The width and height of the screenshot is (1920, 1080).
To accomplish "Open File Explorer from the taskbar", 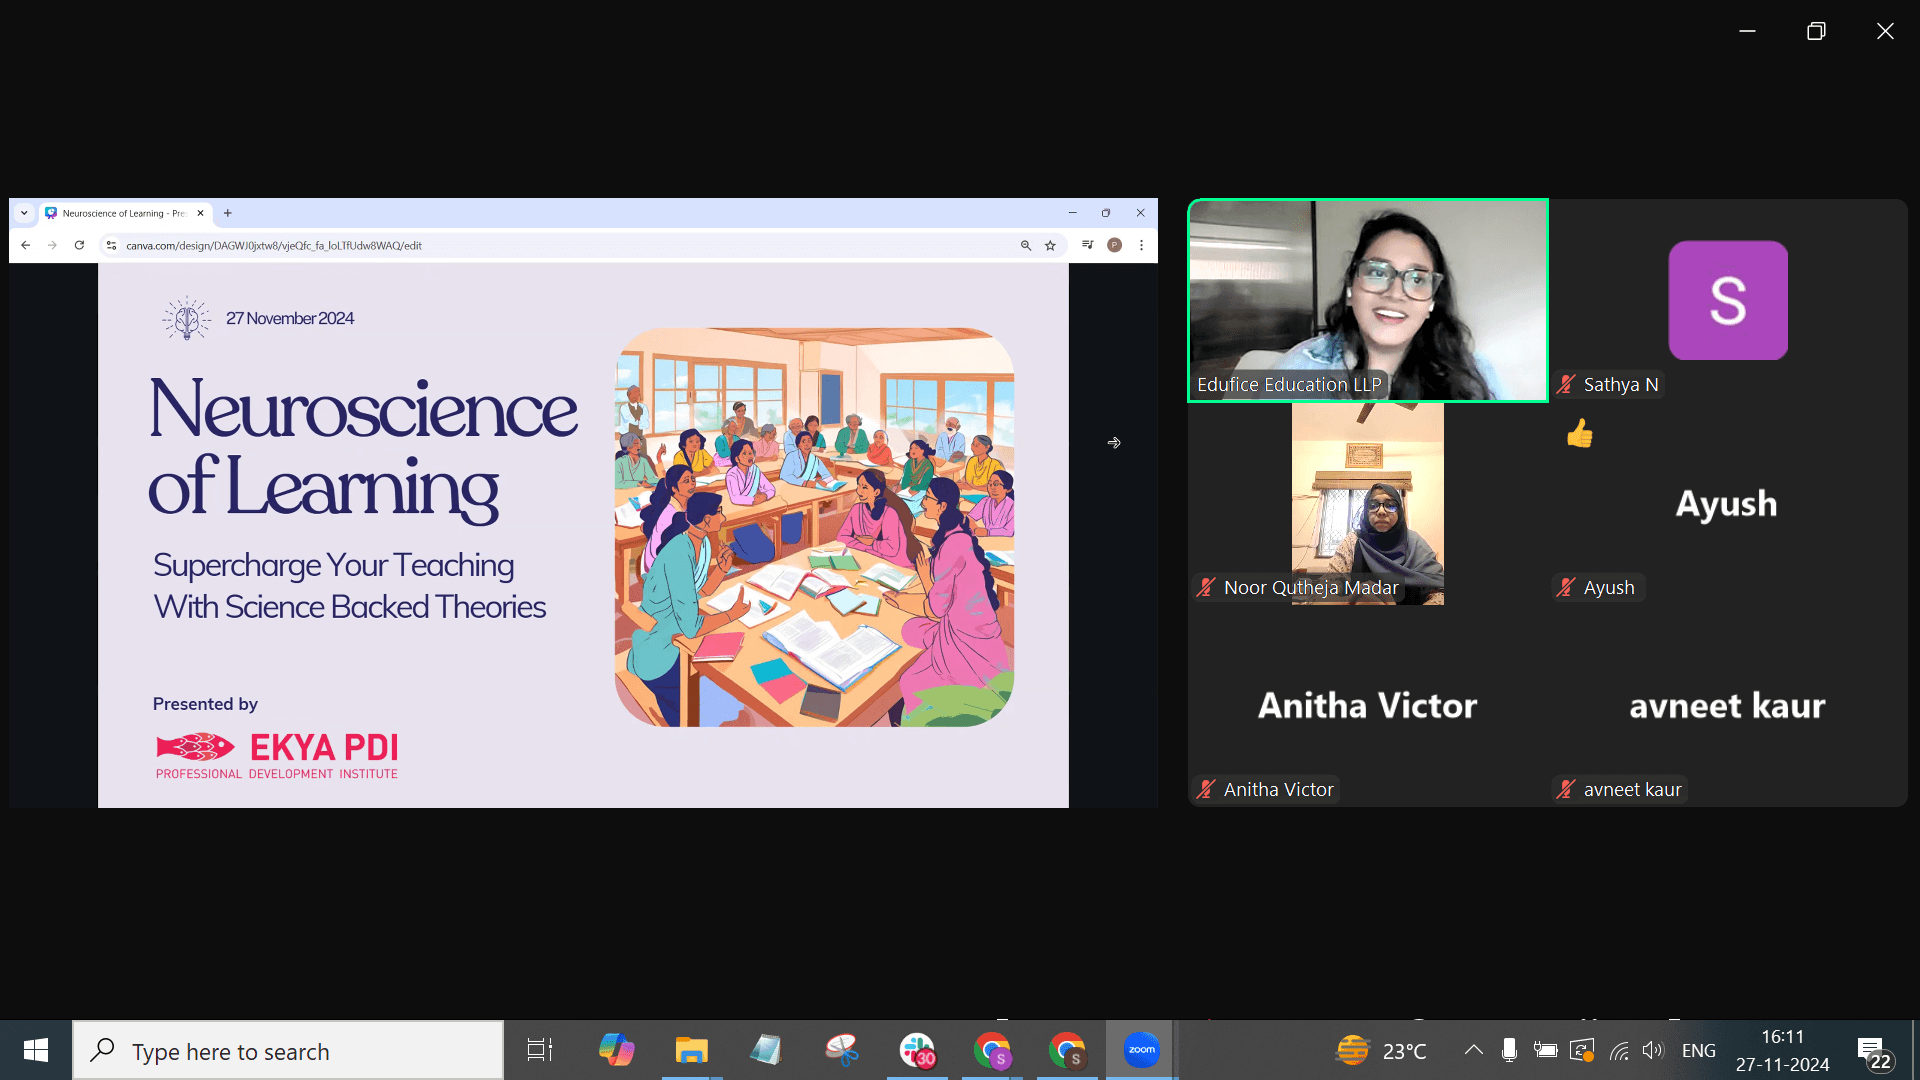I will click(x=691, y=1050).
